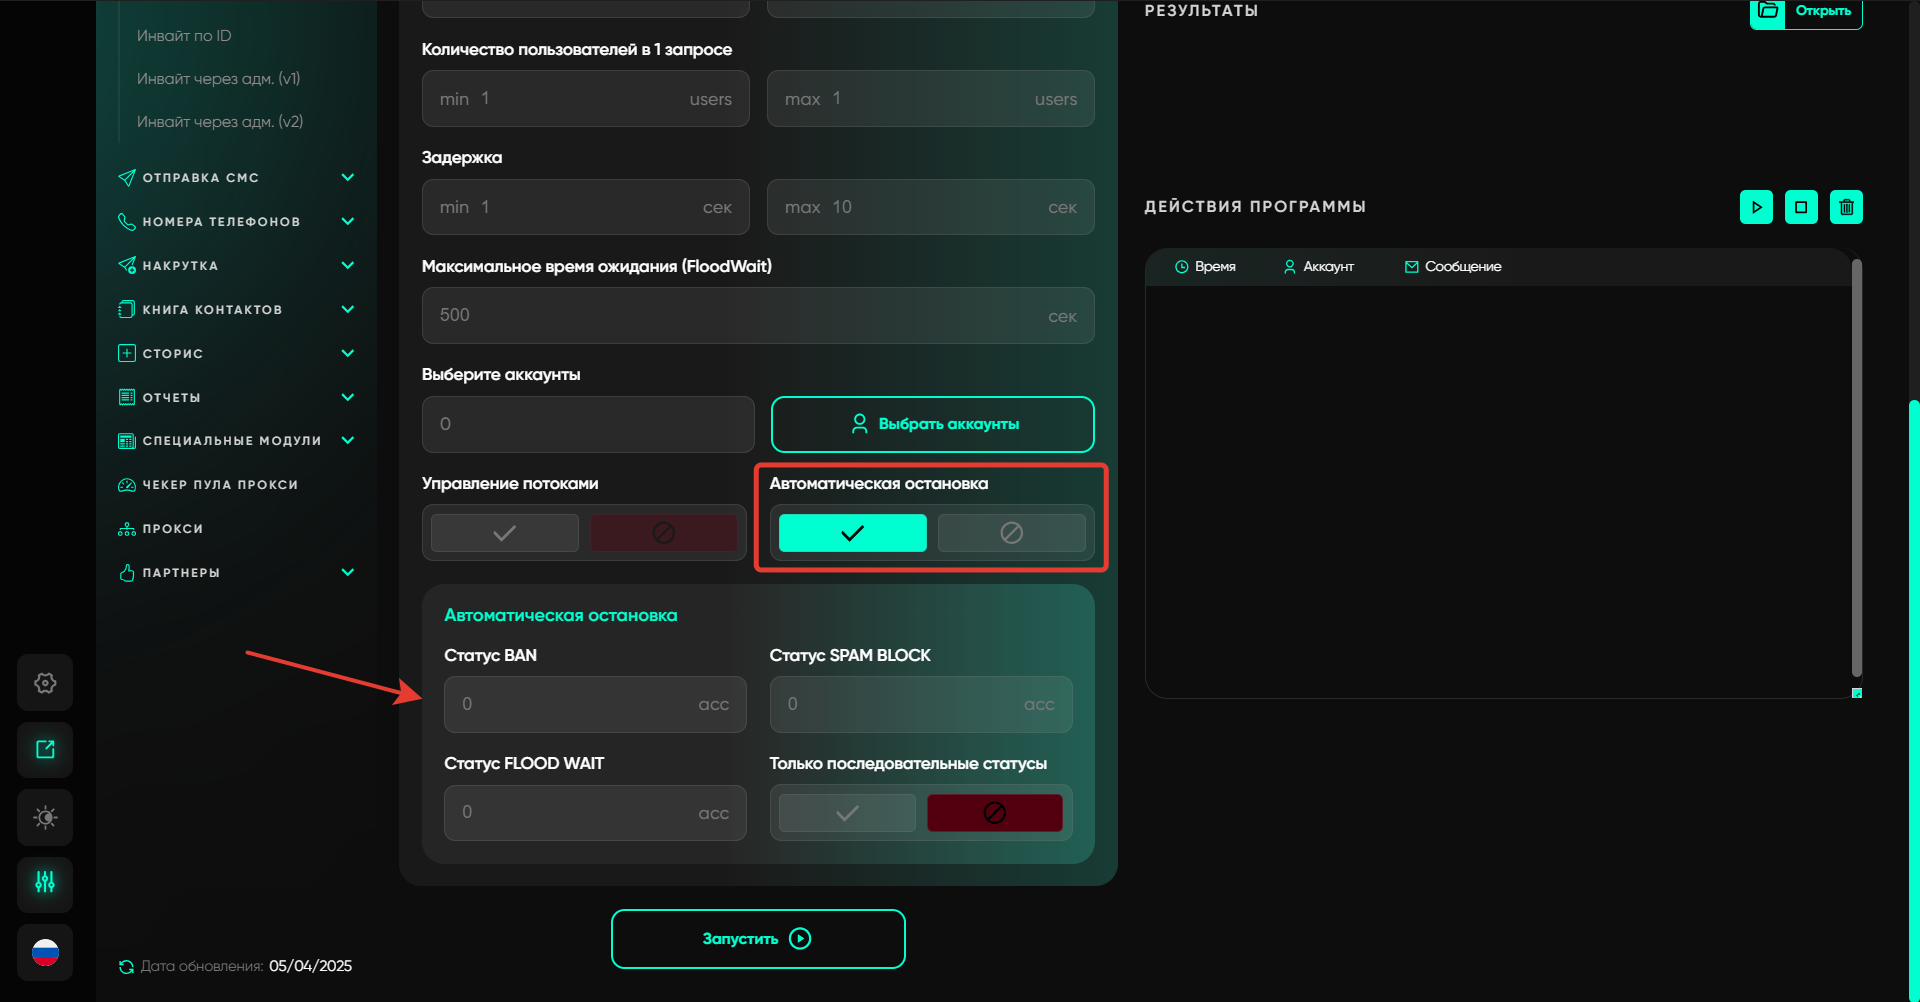Click the Выбрать аккаунты button

point(932,424)
